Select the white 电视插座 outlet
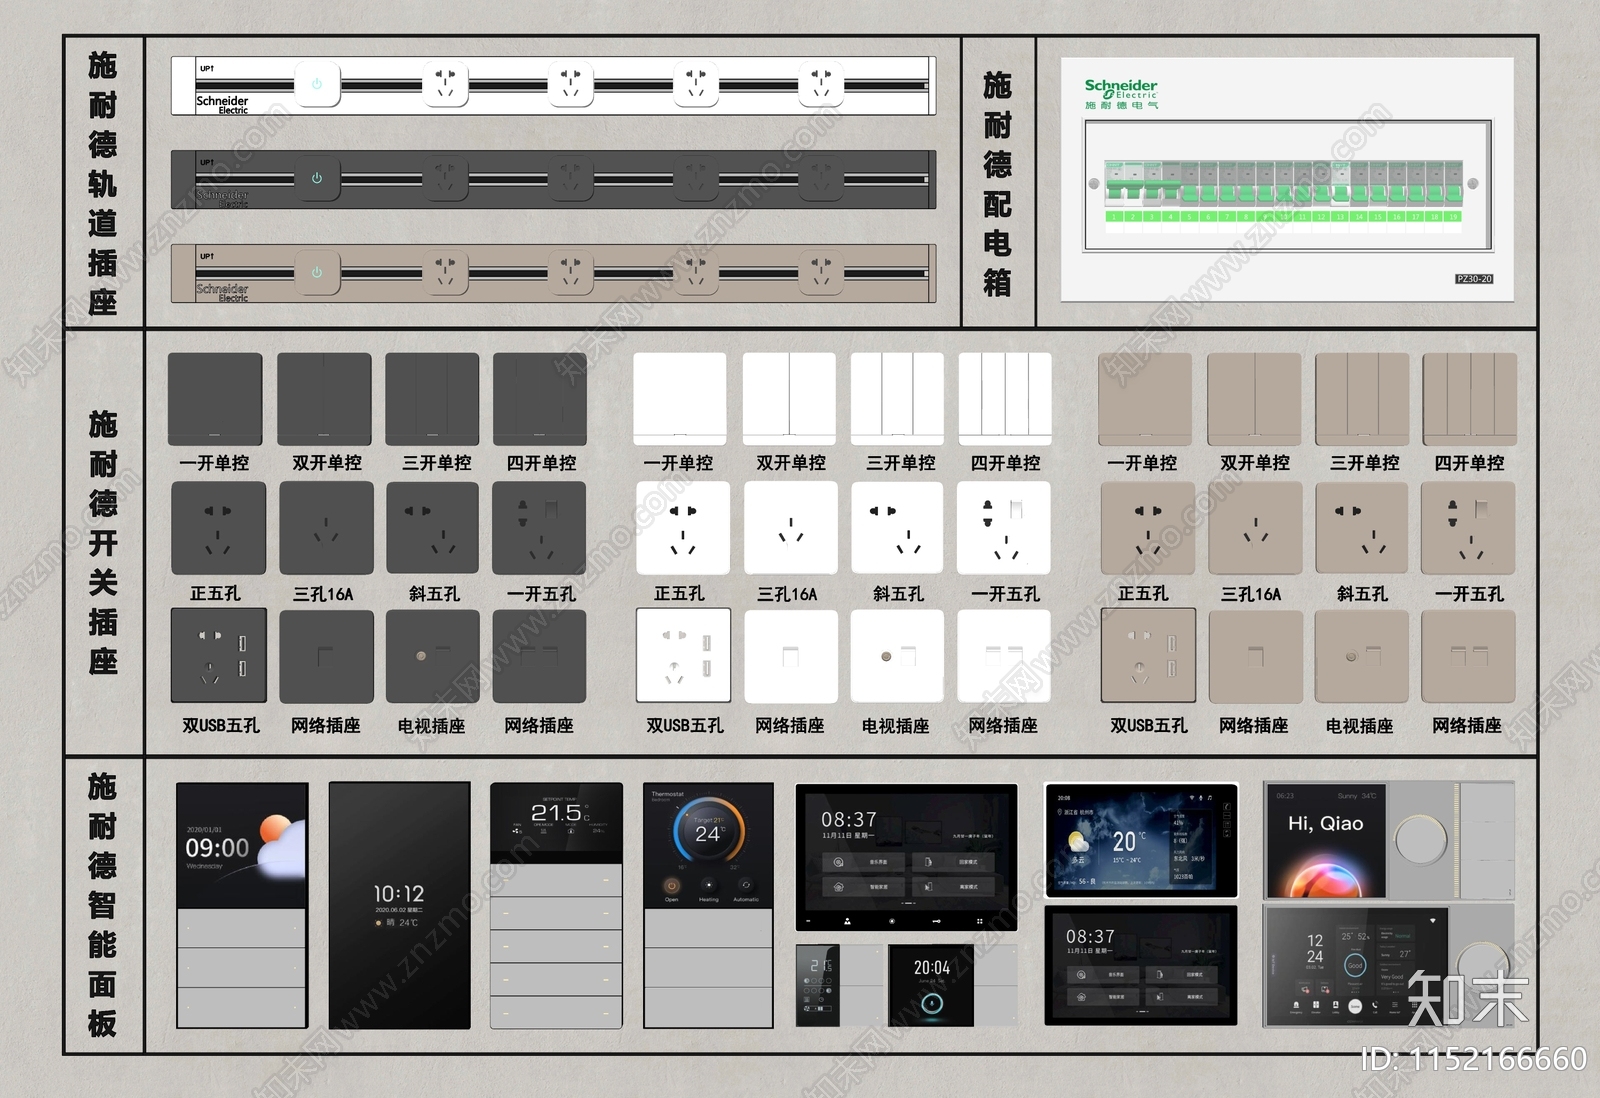The image size is (1600, 1098). [897, 656]
